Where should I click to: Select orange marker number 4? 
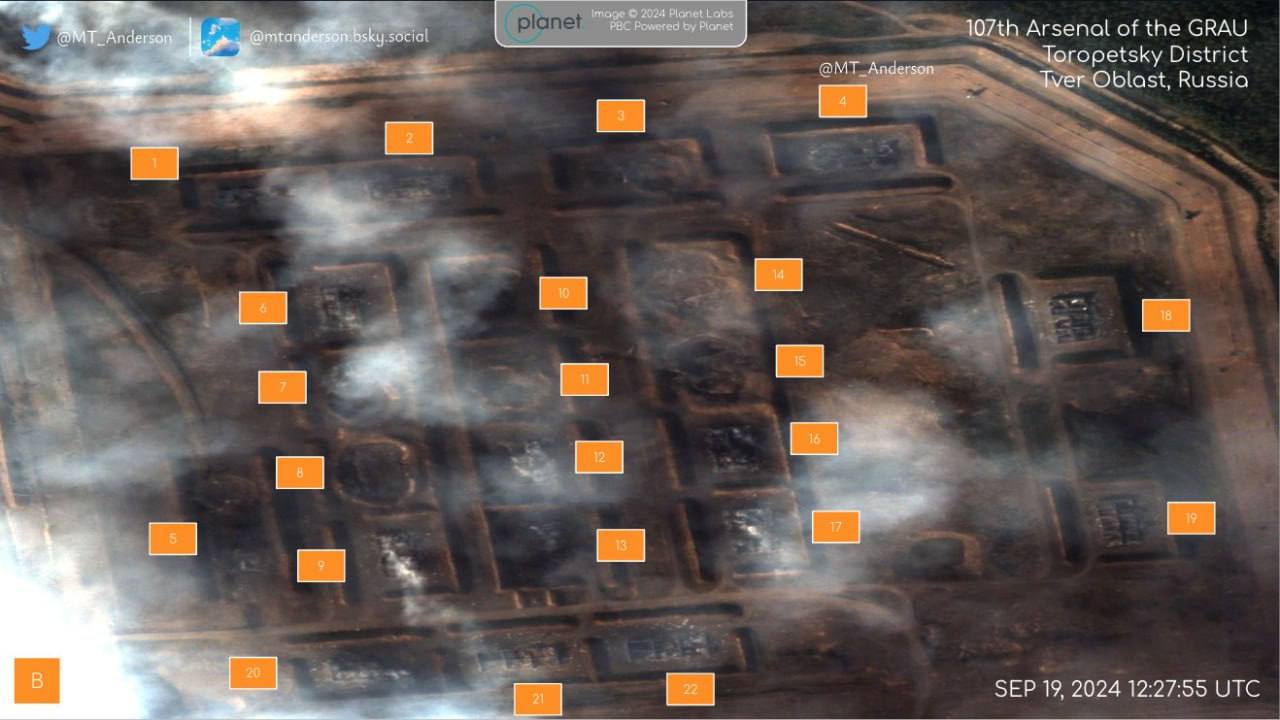pyautogui.click(x=842, y=101)
